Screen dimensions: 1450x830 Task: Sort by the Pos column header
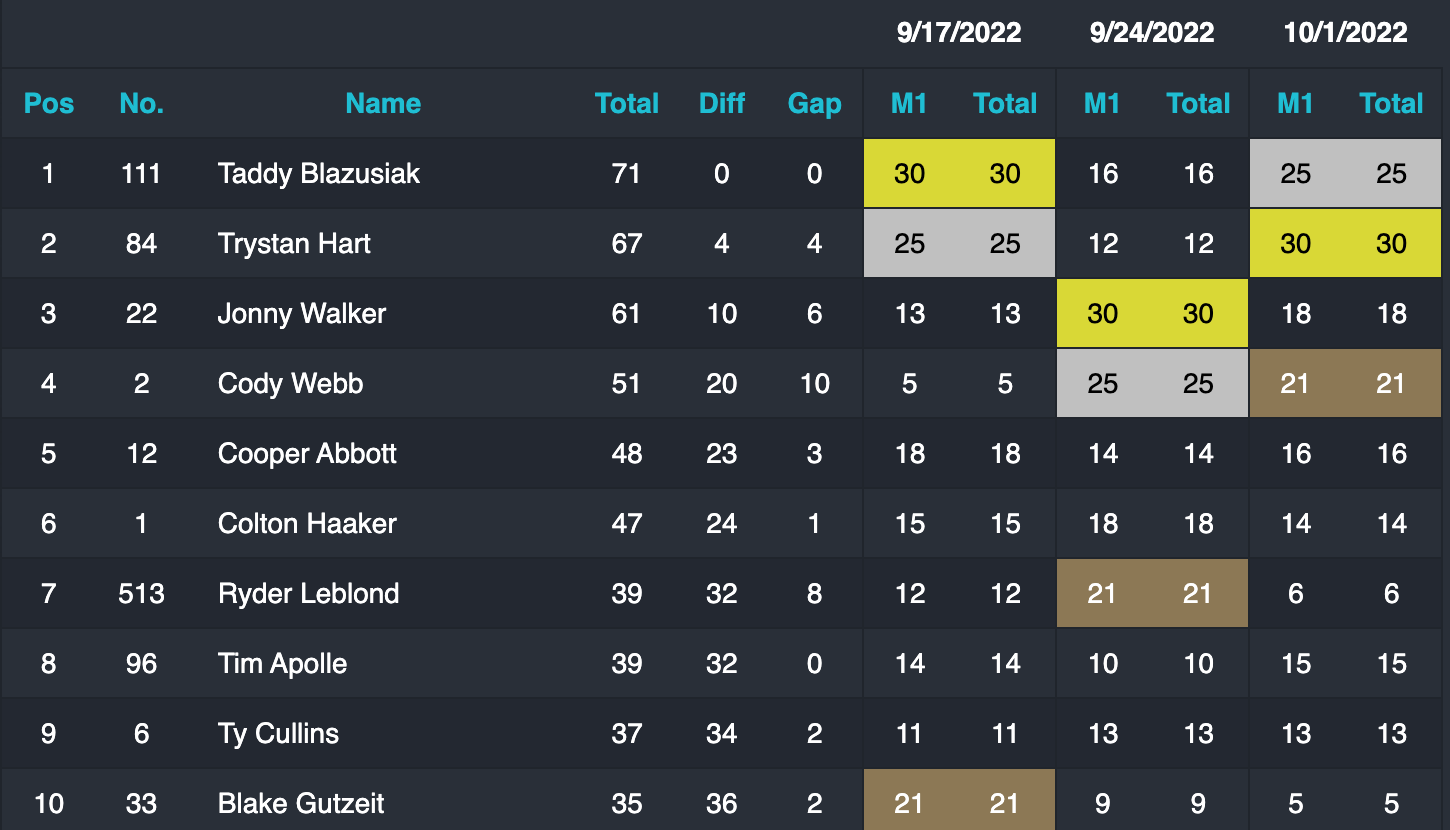coord(49,103)
